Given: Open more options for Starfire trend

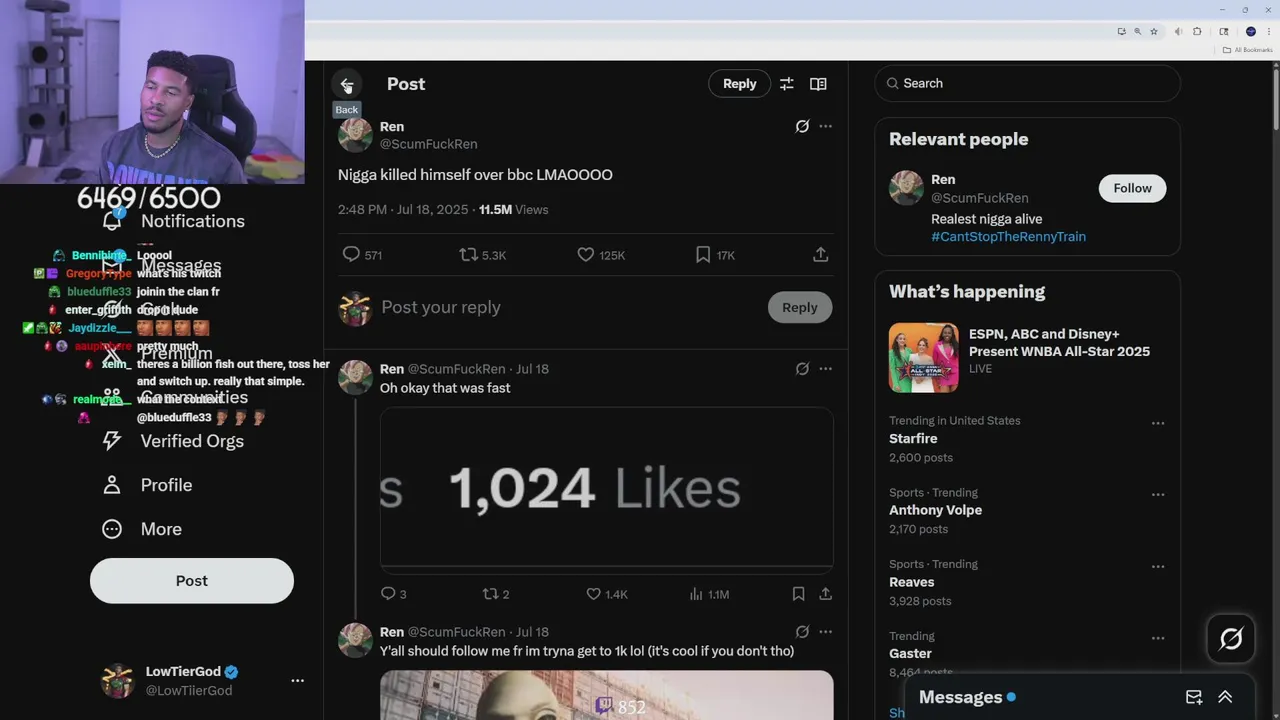Looking at the screenshot, I should pos(1158,423).
